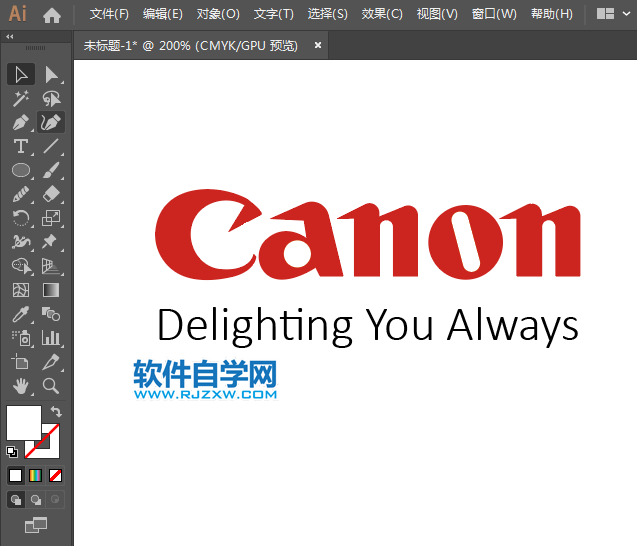Viewport: 637px width, 546px height.
Task: Select the Column Graph tool
Action: (51, 338)
